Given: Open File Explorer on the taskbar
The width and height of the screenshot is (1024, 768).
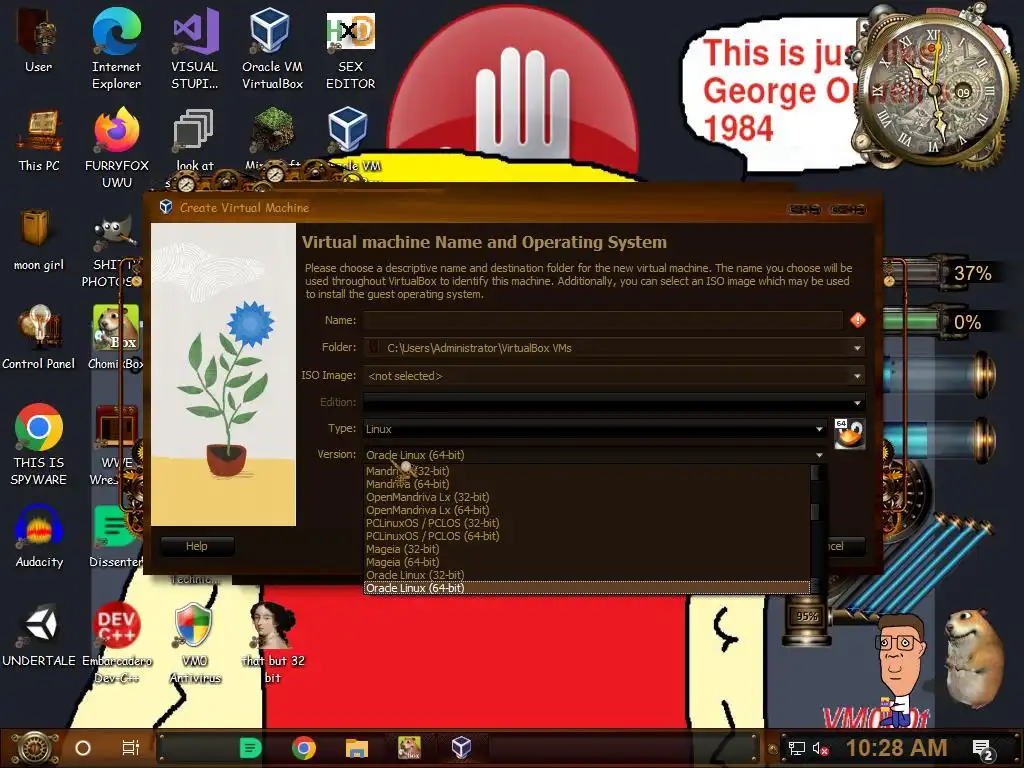Looking at the screenshot, I should [357, 748].
